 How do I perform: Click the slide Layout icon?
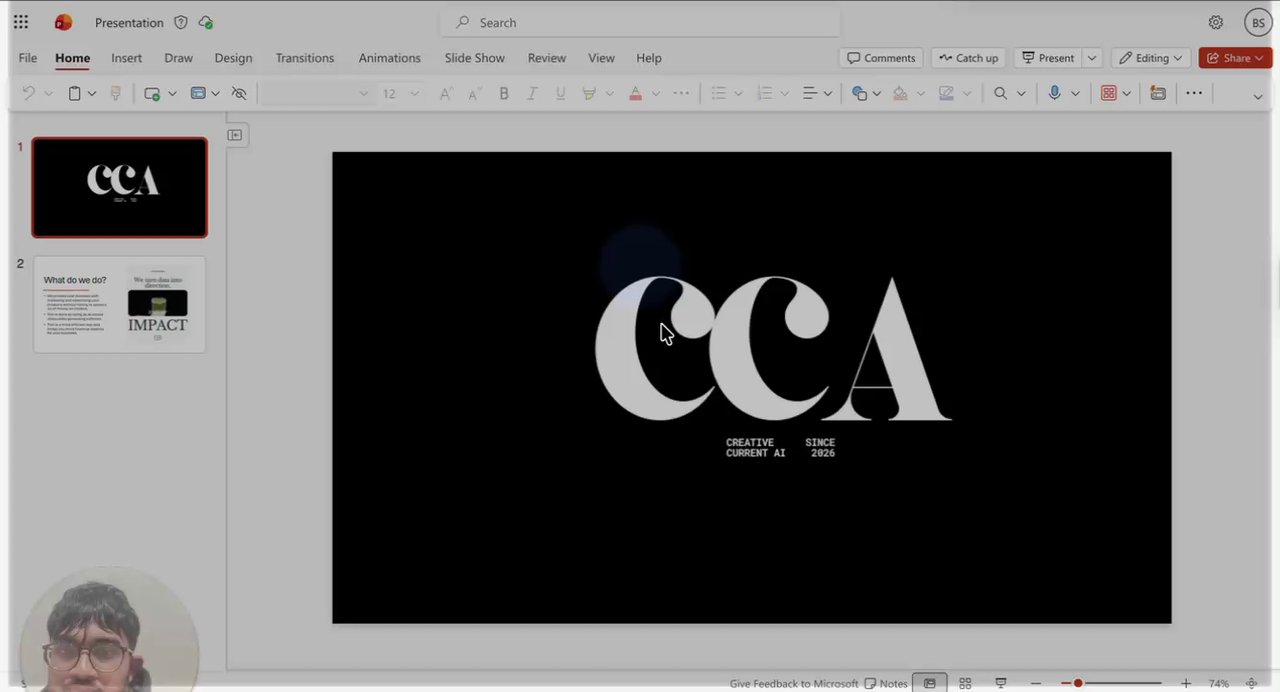(x=198, y=93)
